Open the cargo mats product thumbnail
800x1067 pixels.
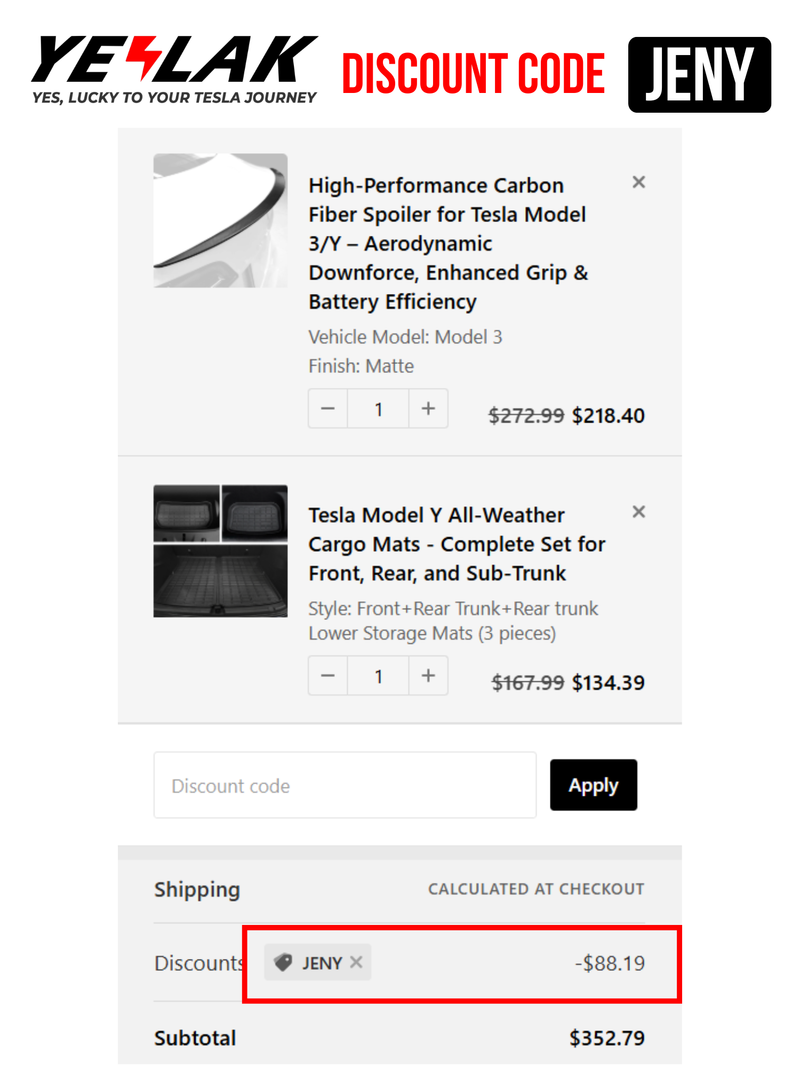point(220,551)
